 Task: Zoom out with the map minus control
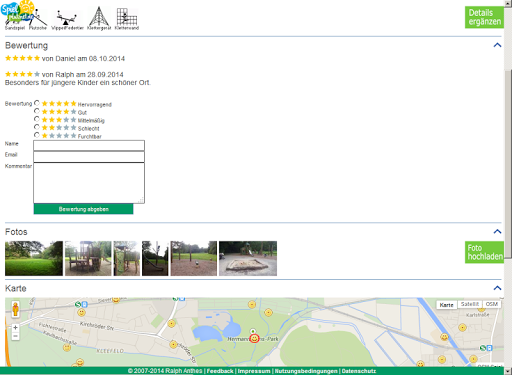coord(15,336)
